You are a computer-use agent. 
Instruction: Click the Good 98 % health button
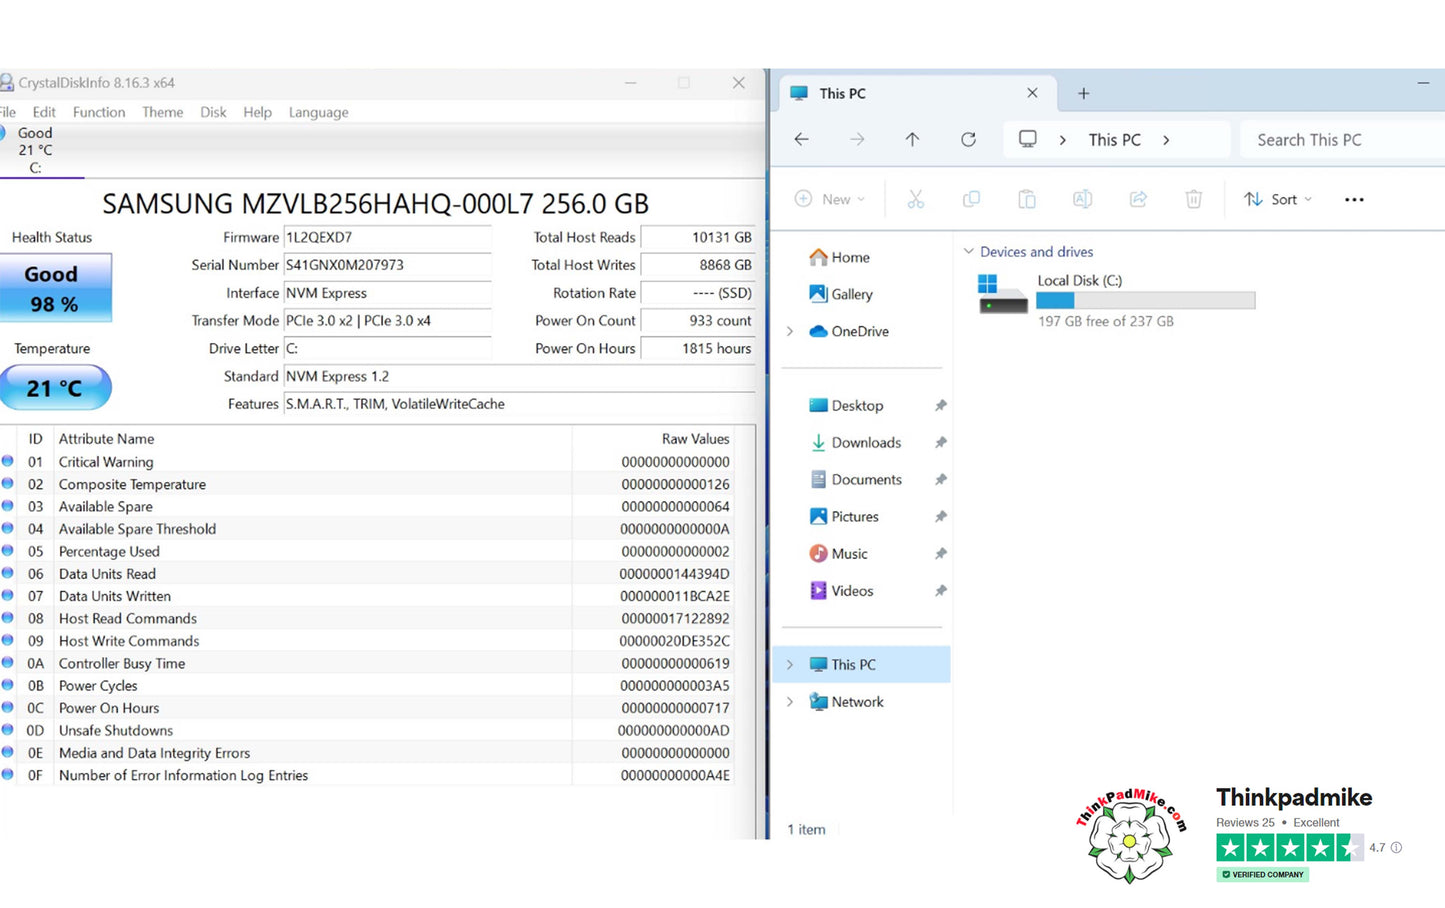55,288
